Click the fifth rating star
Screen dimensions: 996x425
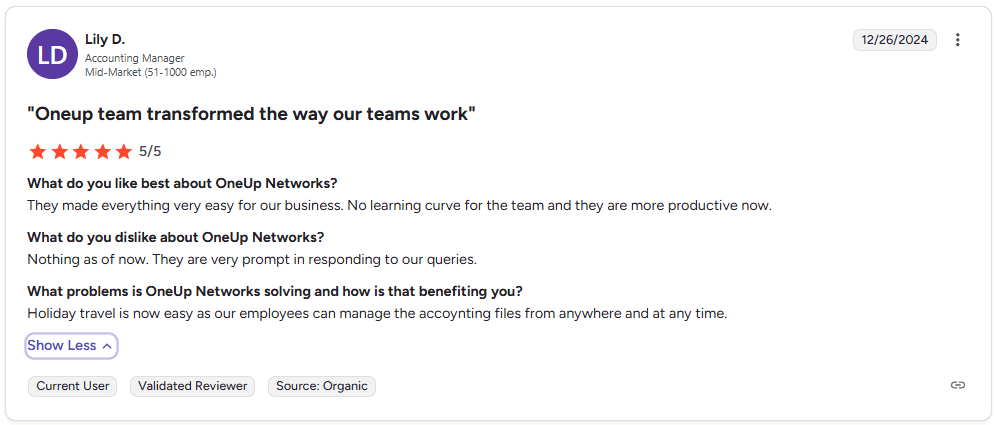(x=123, y=152)
